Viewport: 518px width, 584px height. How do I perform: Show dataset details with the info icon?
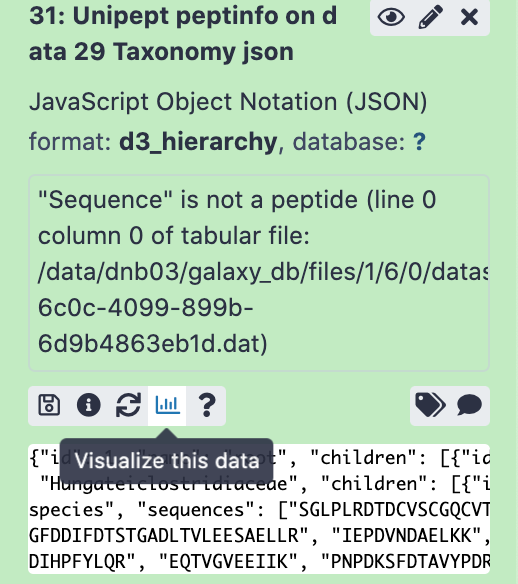88,405
